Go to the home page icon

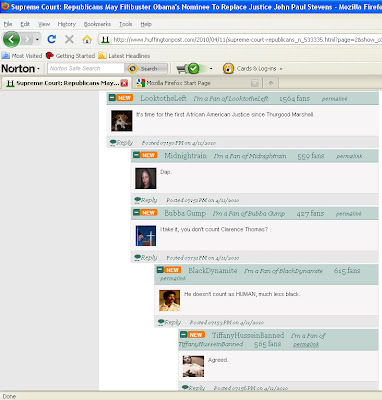coord(87,39)
